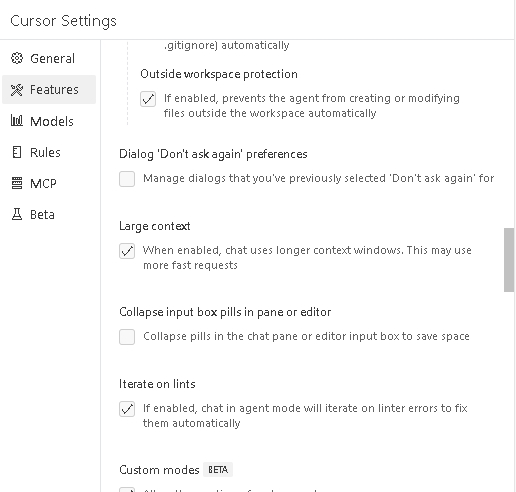
Task: Click the BETA badge next to Custom modes
Action: [218, 470]
